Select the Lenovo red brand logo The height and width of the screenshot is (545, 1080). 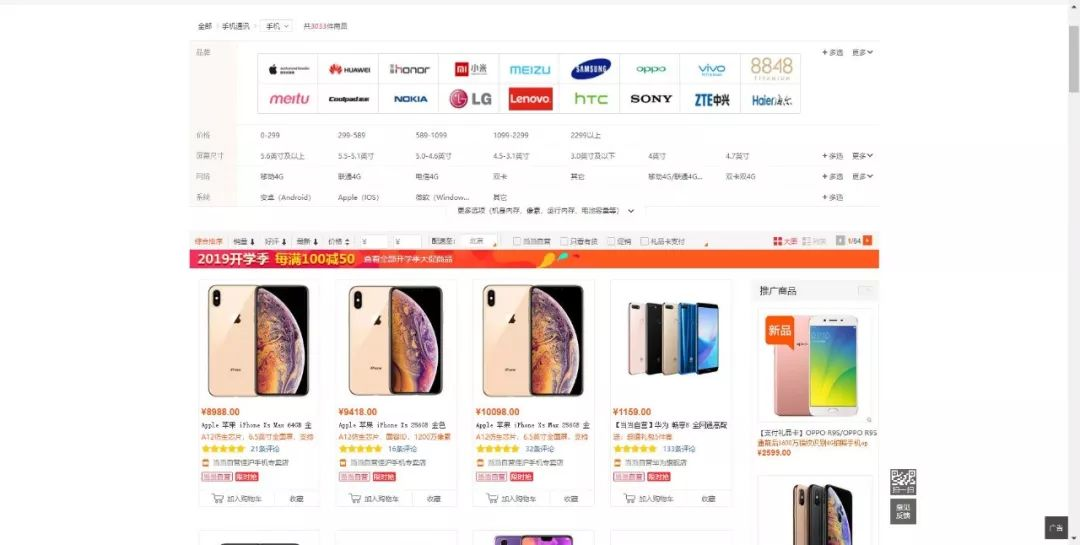[530, 99]
